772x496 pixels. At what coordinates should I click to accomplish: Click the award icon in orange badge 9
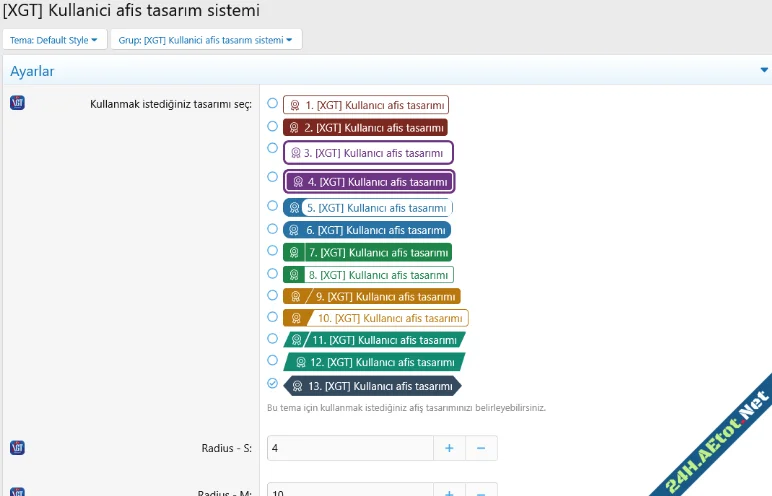click(294, 296)
